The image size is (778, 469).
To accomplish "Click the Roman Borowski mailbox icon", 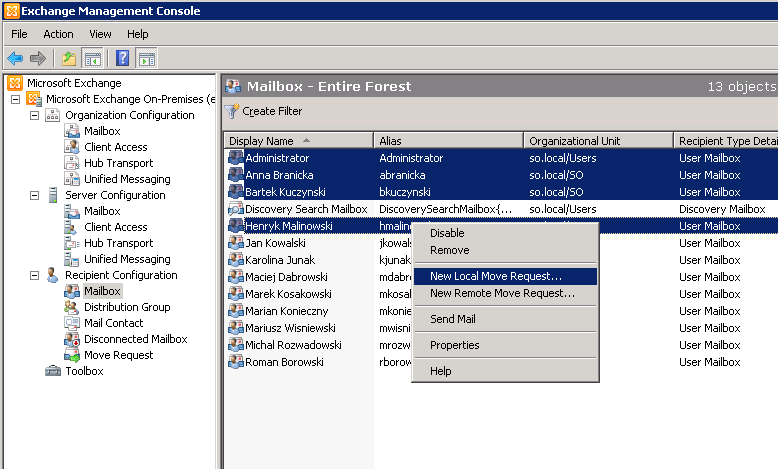I will pyautogui.click(x=236, y=362).
